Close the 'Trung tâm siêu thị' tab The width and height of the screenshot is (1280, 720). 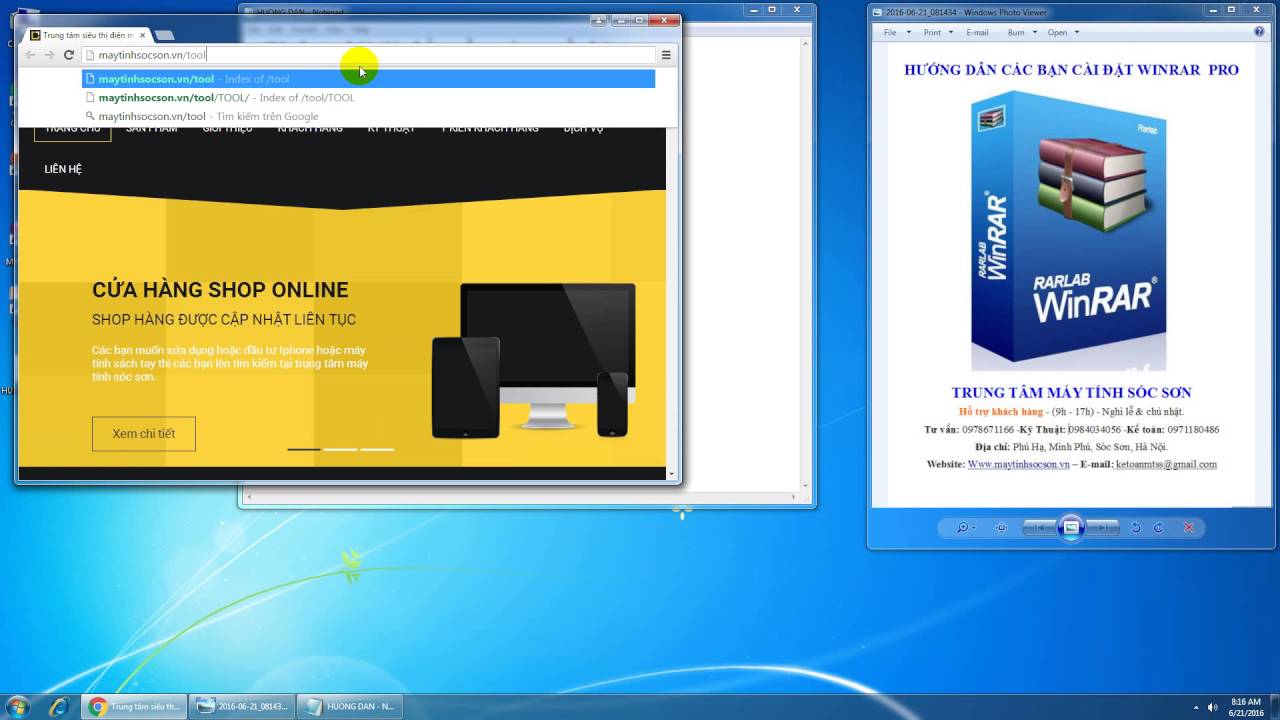click(142, 35)
